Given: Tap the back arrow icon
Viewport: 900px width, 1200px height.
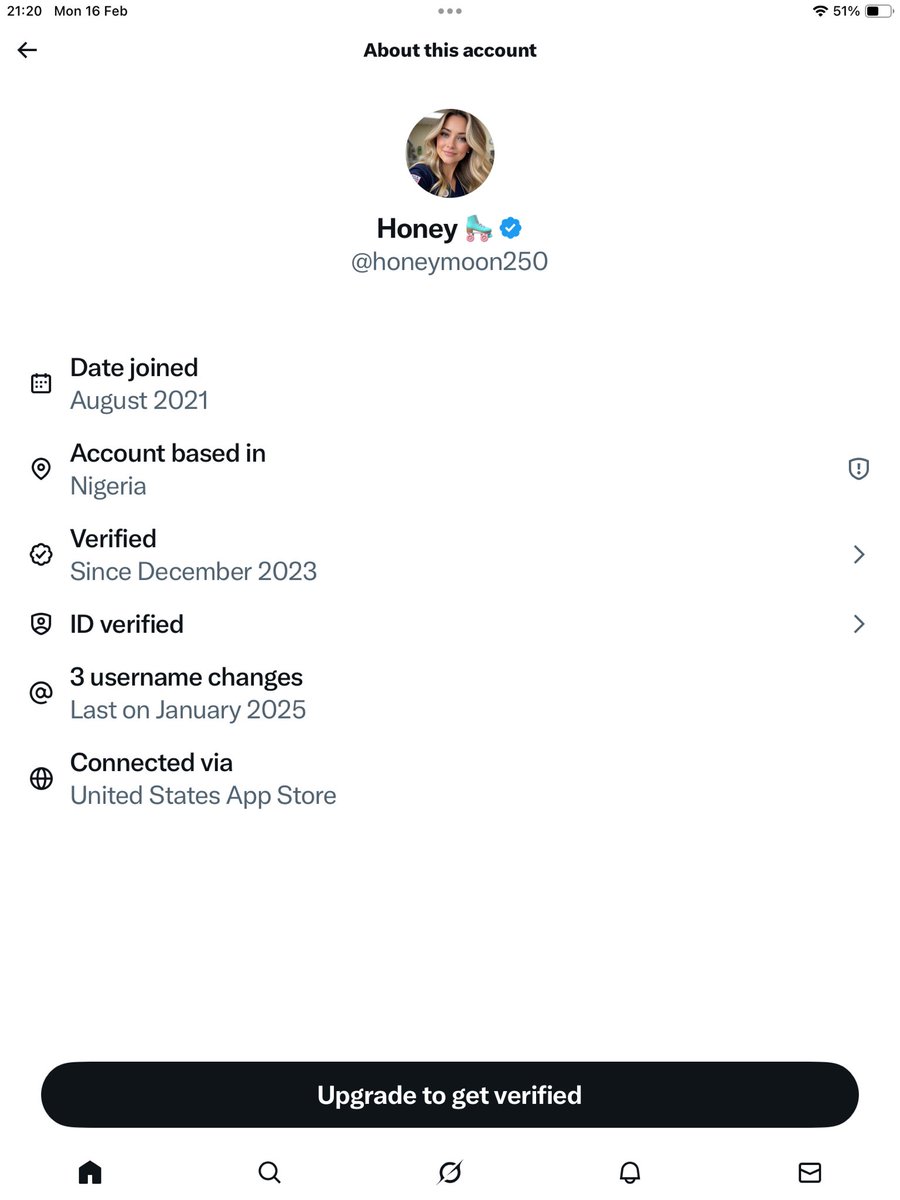Looking at the screenshot, I should pos(27,50).
